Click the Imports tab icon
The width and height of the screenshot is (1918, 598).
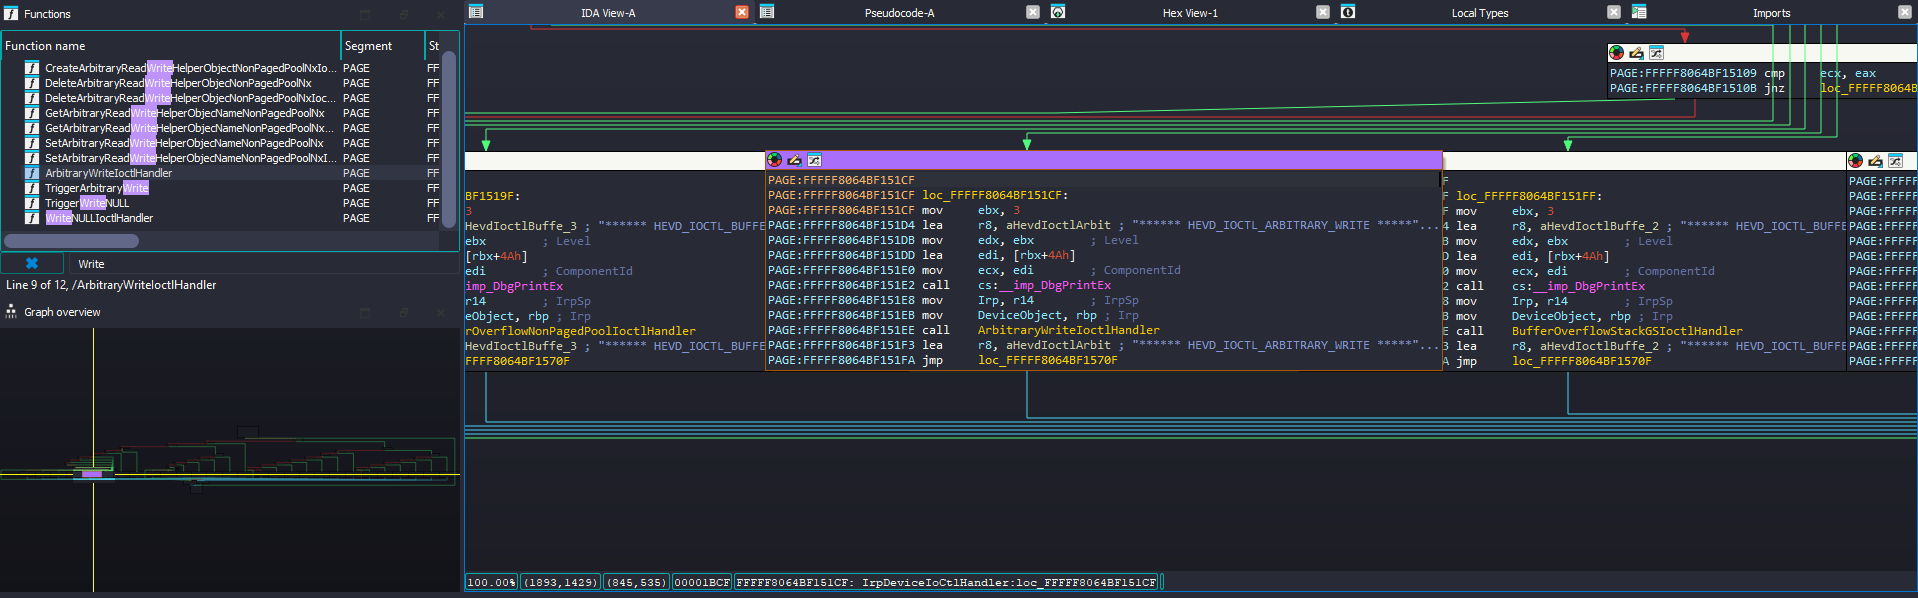(1639, 12)
